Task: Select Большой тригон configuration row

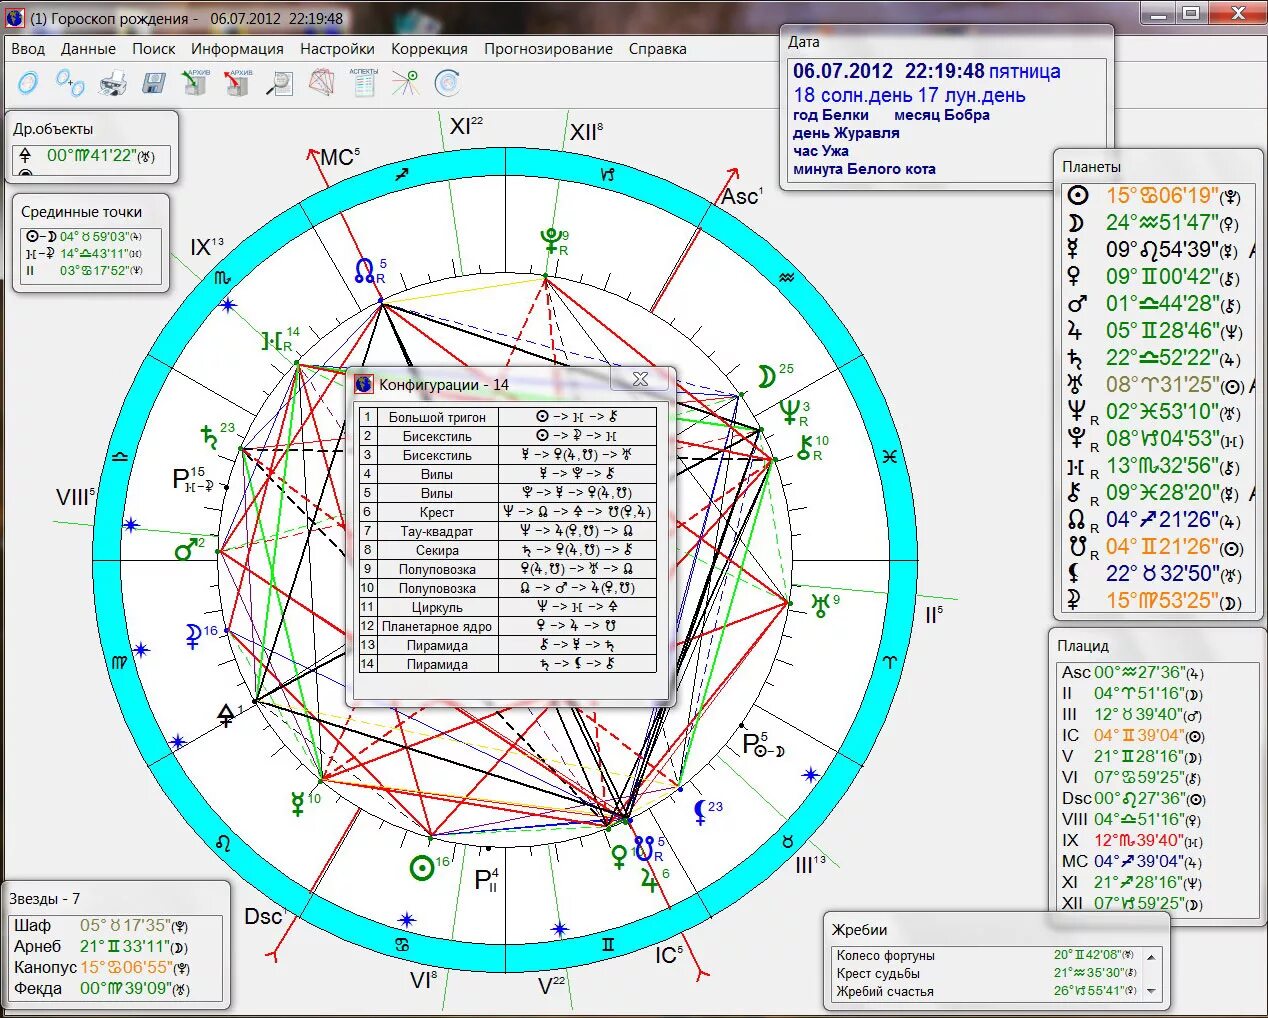Action: pyautogui.click(x=508, y=417)
